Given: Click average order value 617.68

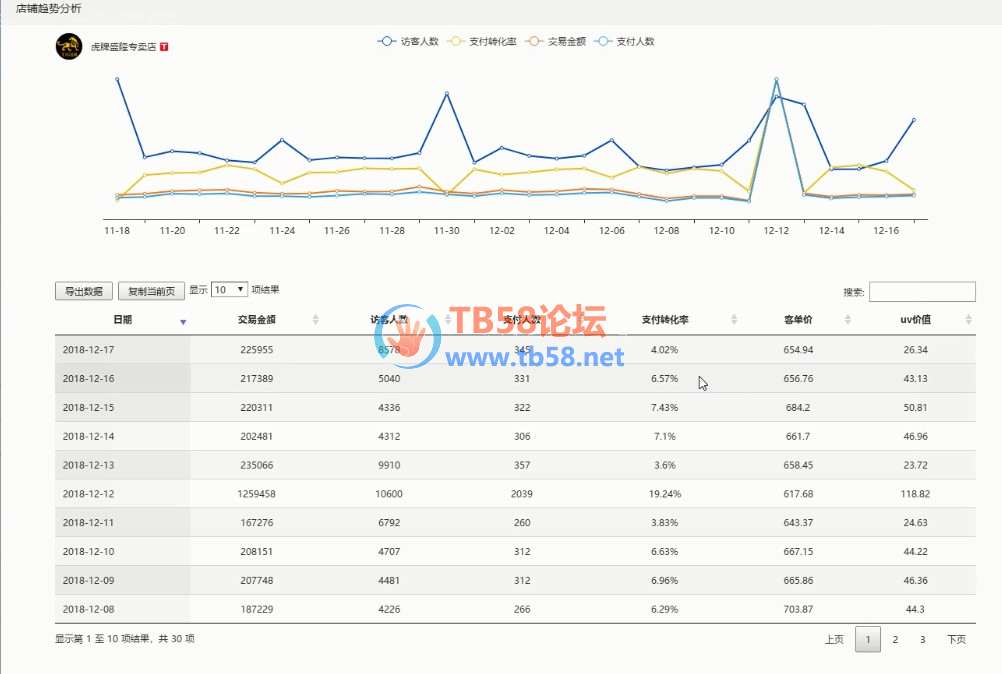Looking at the screenshot, I should (x=798, y=494).
